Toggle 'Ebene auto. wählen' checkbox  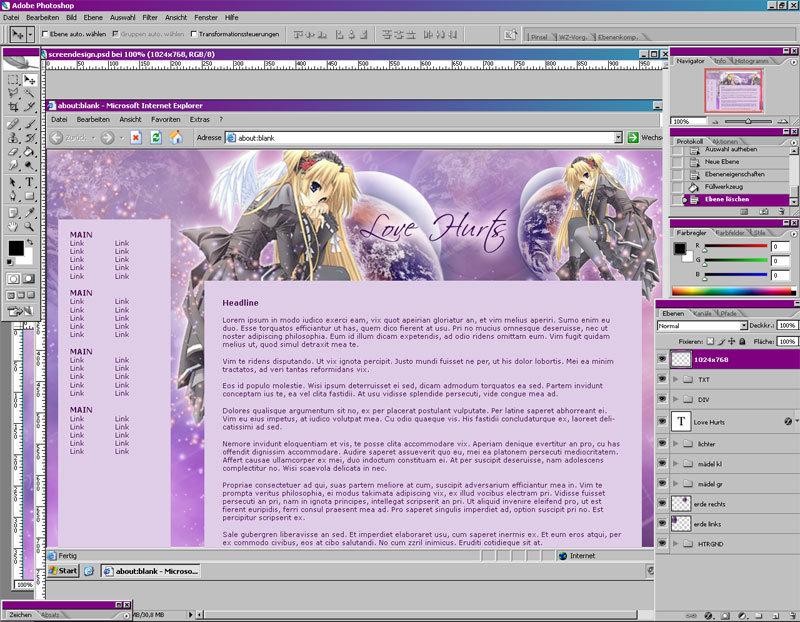pos(45,34)
